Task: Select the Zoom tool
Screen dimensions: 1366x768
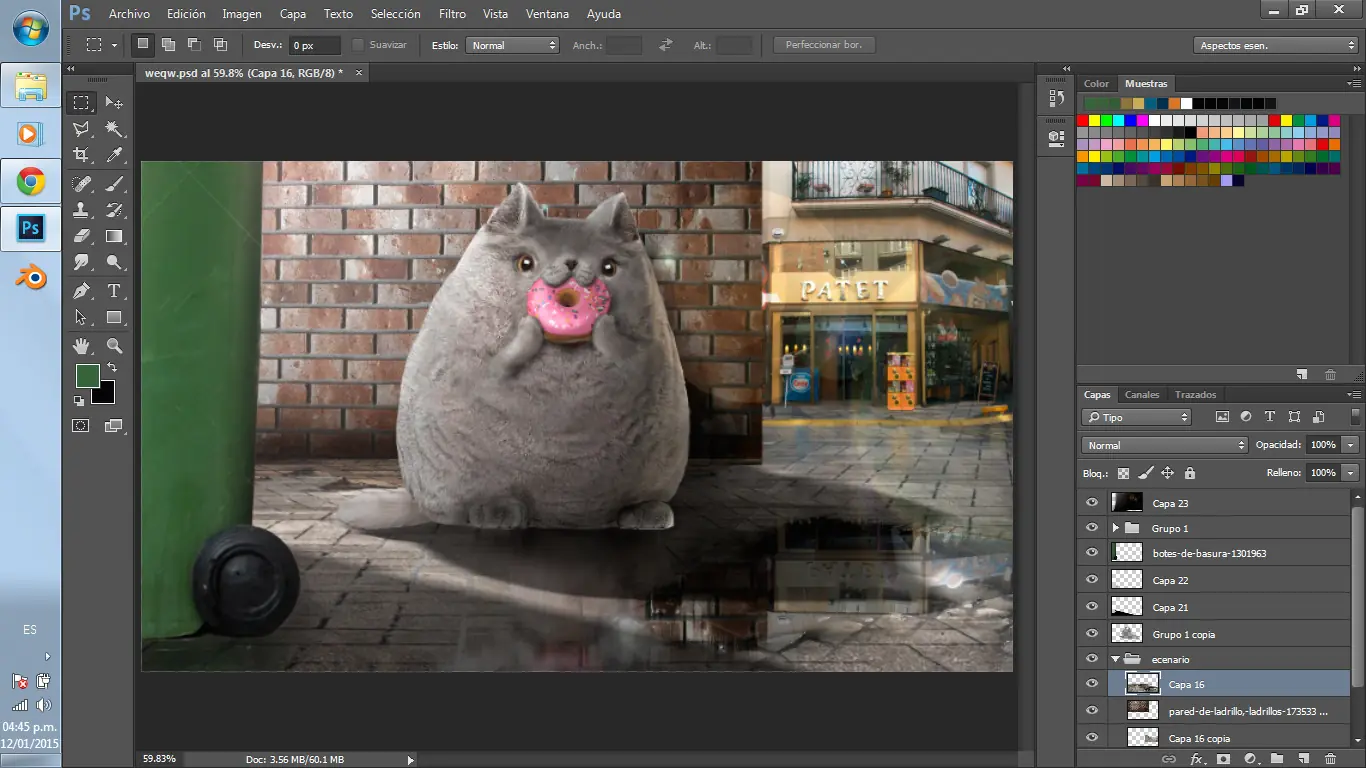Action: 114,346
